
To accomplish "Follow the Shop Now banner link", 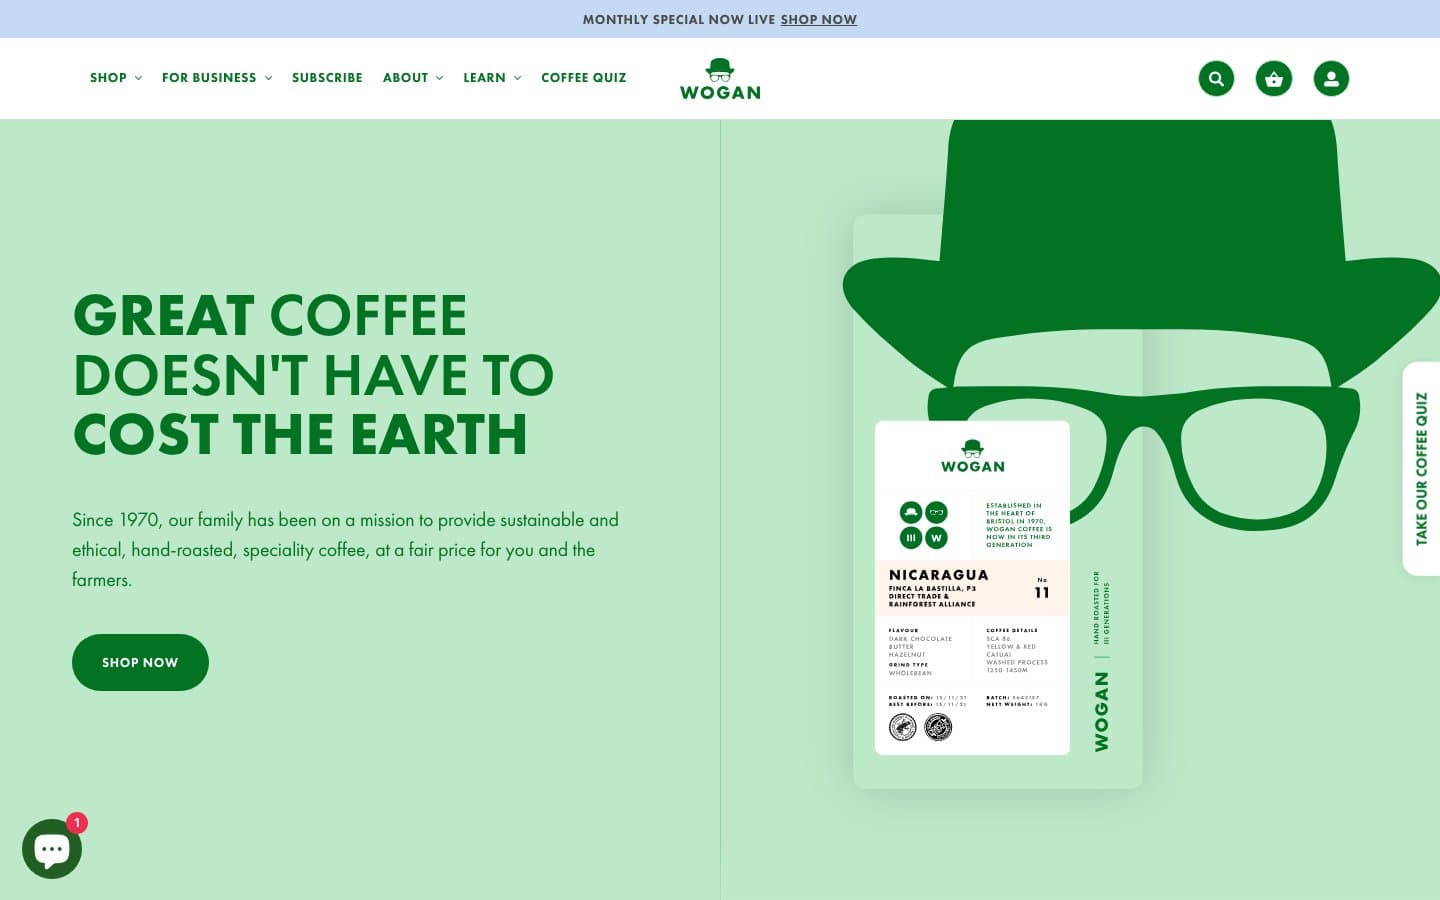I will coord(819,19).
